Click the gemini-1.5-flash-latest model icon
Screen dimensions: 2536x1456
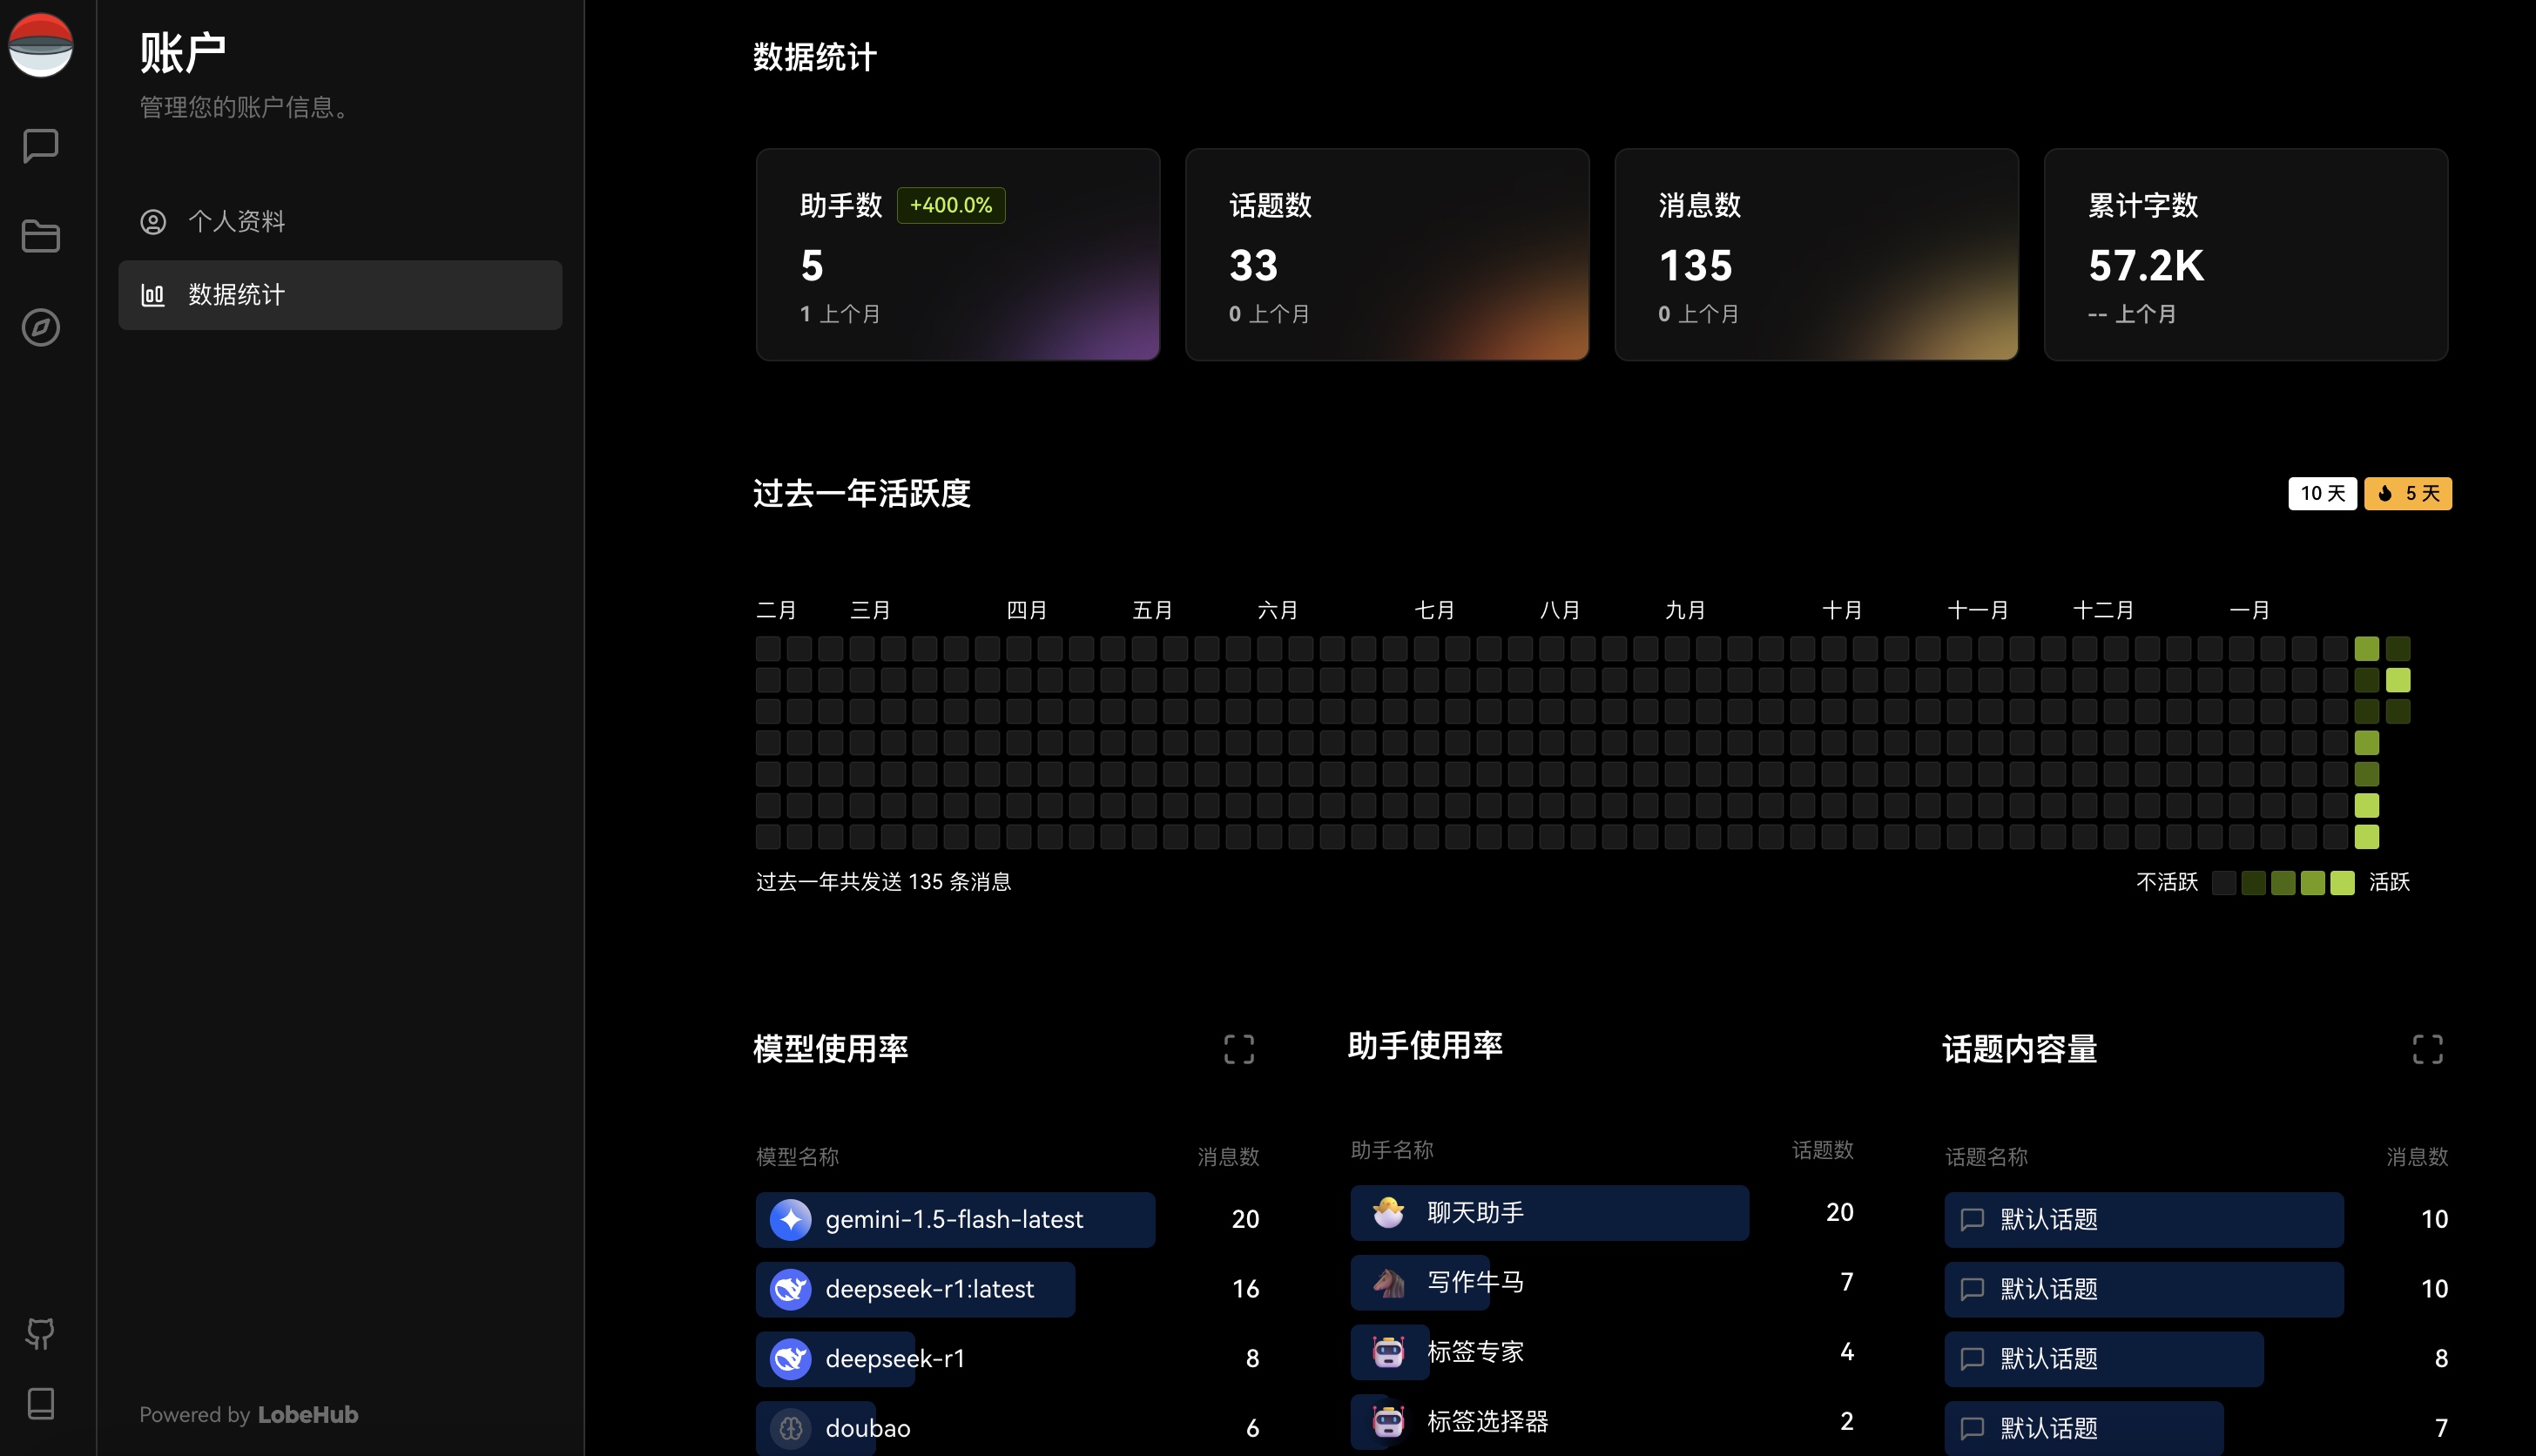791,1219
